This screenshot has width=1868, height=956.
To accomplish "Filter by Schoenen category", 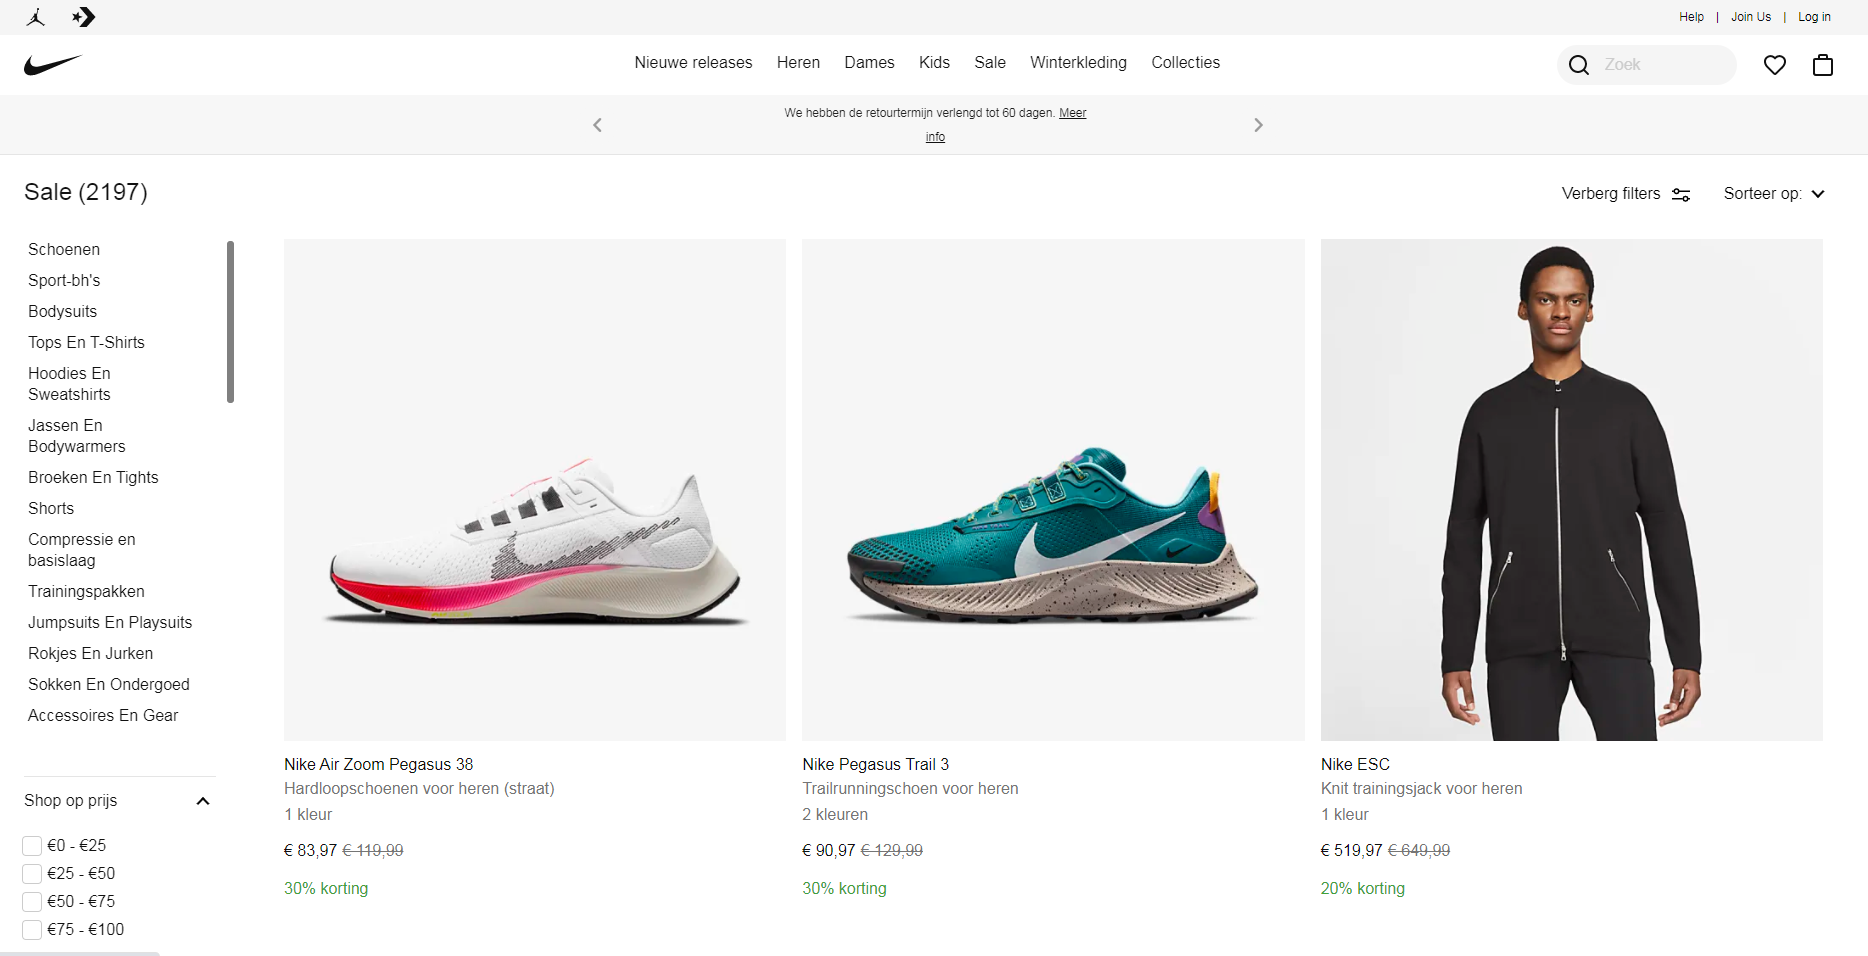I will pyautogui.click(x=64, y=250).
